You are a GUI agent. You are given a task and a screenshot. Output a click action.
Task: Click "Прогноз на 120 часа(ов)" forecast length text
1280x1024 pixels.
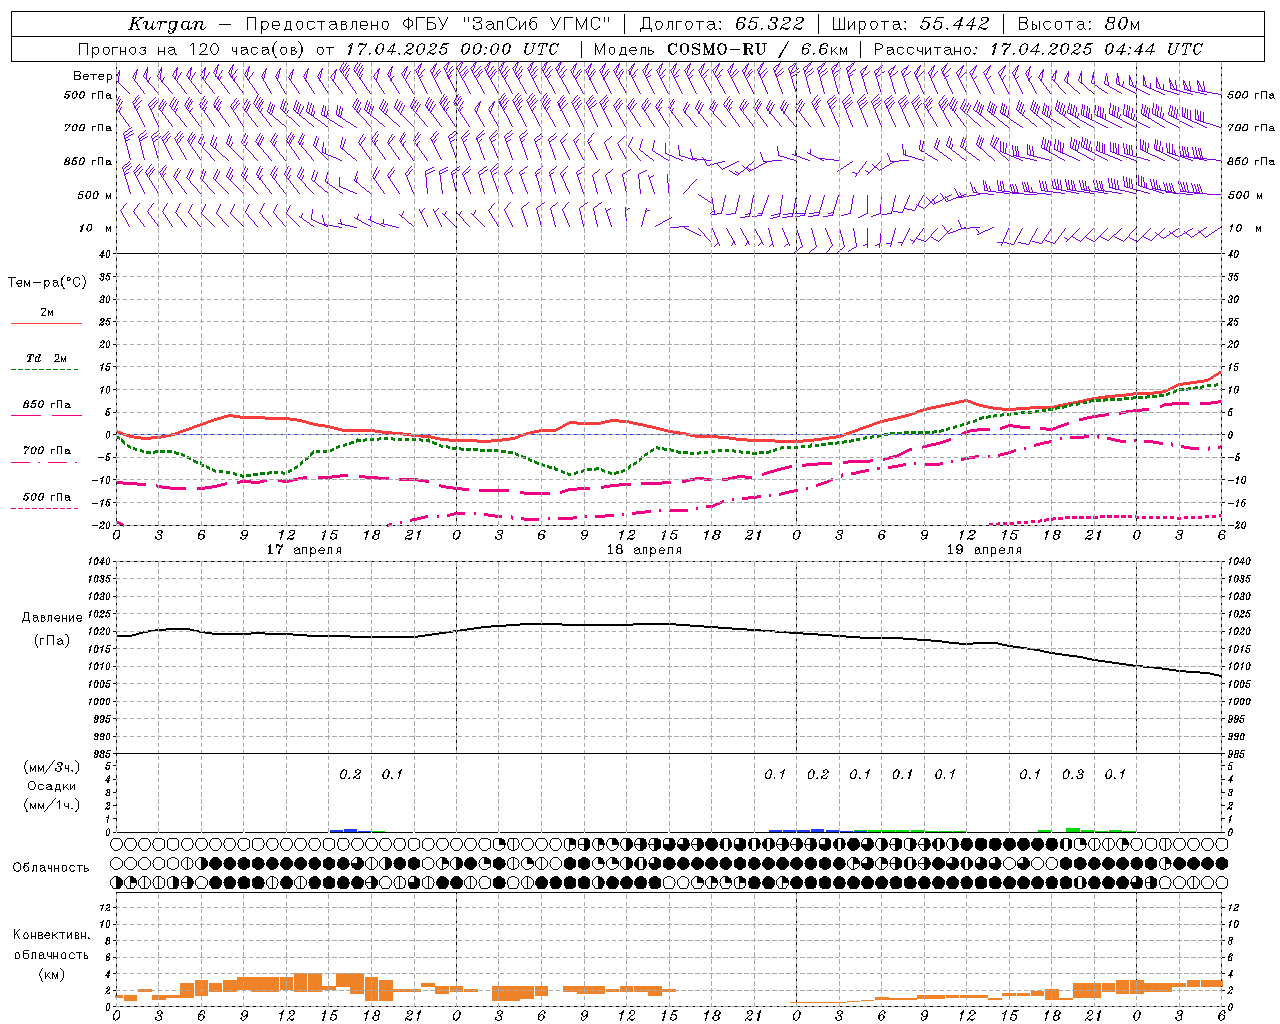tap(193, 49)
